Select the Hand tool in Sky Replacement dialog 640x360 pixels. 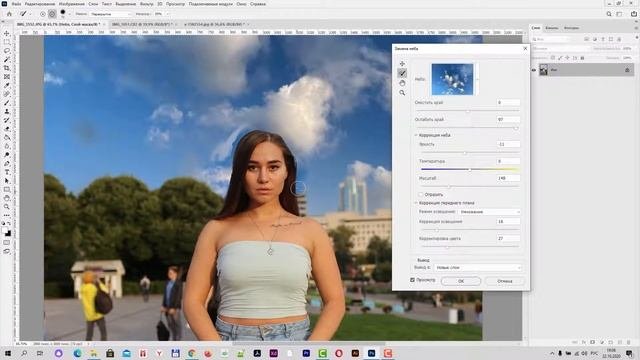[402, 83]
